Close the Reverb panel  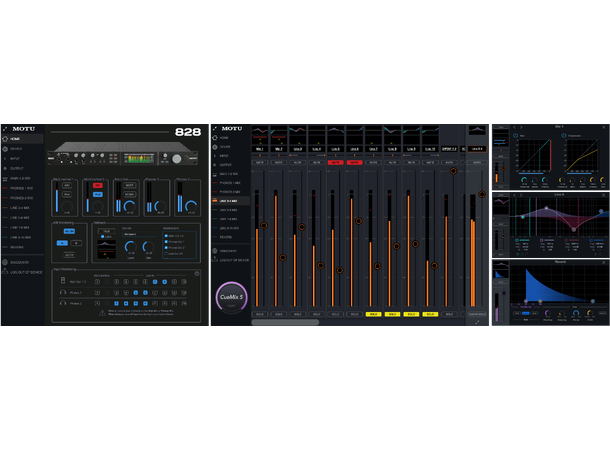(x=604, y=263)
